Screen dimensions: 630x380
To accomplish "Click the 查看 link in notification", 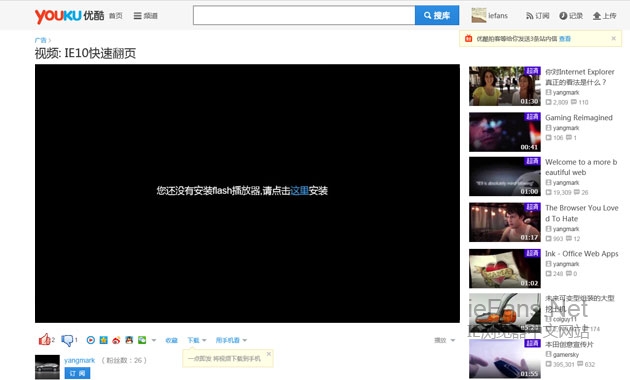I will (565, 39).
